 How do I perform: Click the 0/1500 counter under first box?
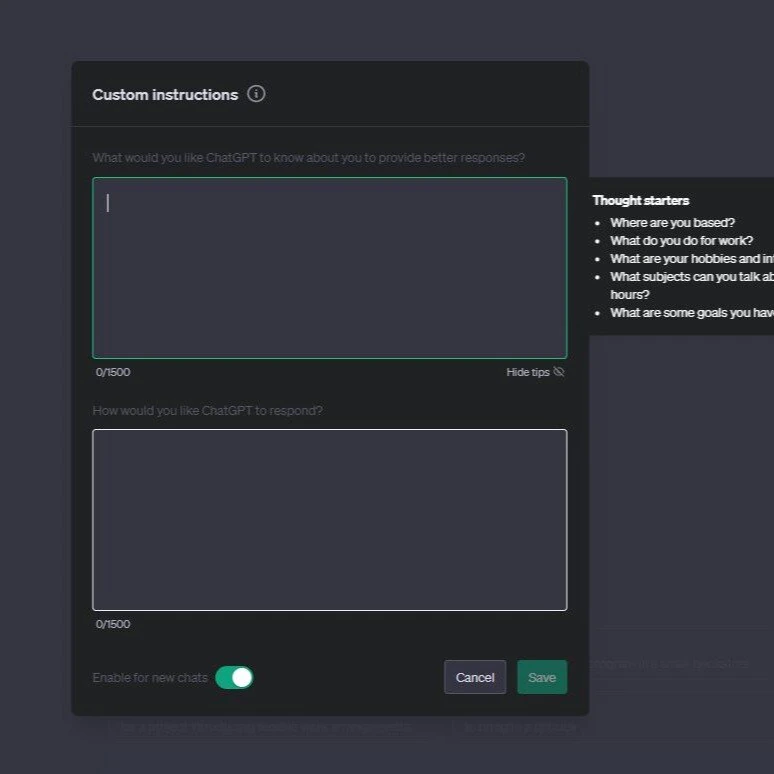(113, 372)
